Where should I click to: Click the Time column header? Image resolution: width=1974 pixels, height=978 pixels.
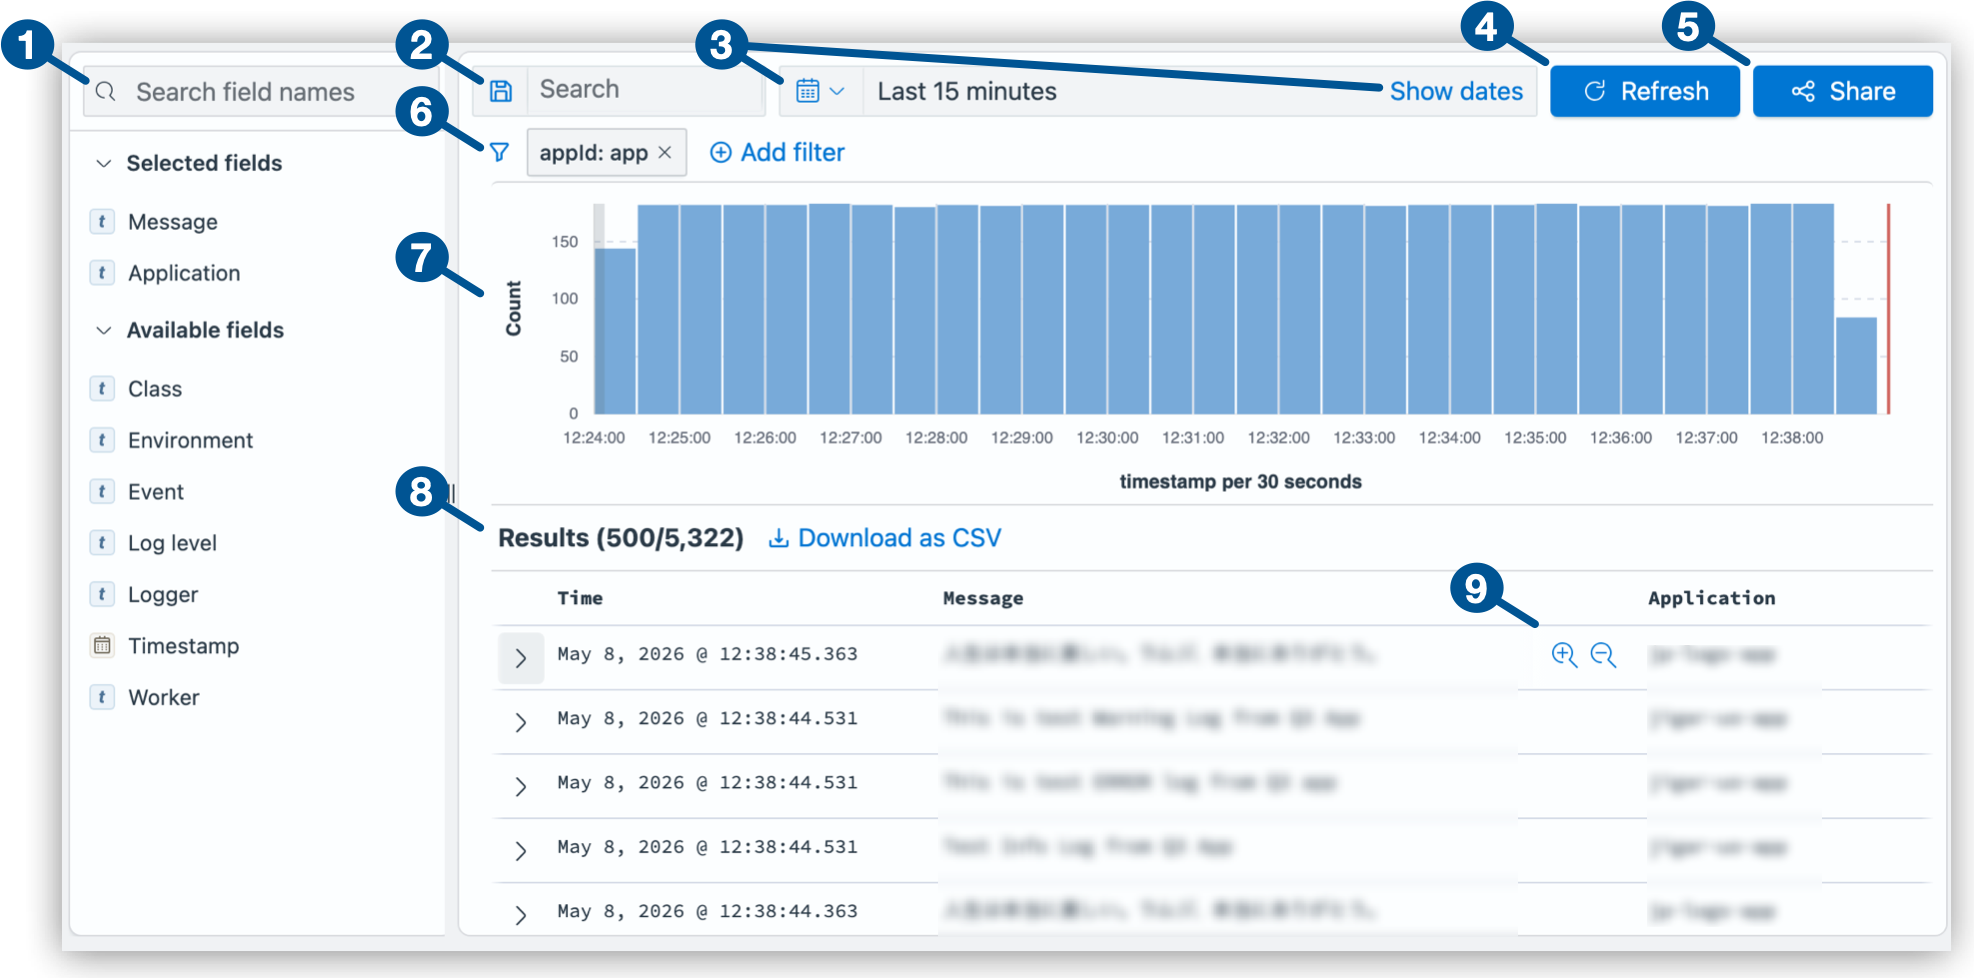click(580, 598)
